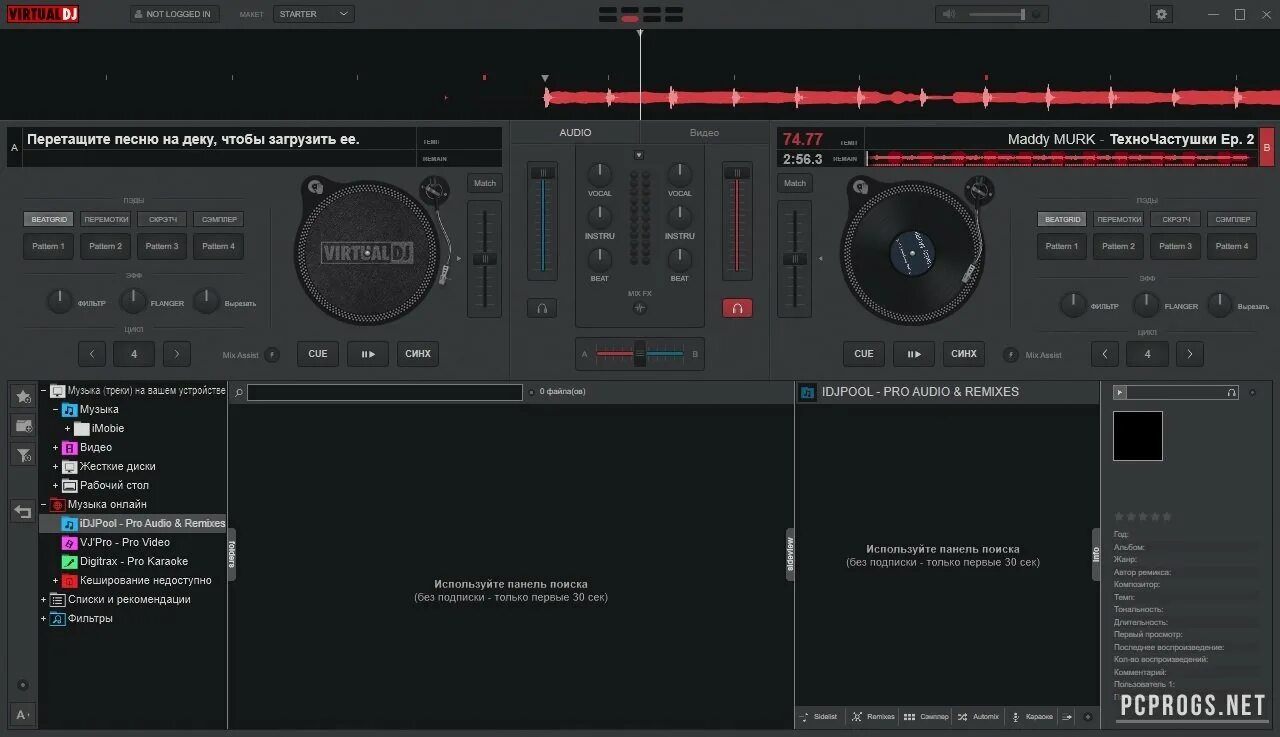Click master volume slider in title bar
This screenshot has height=737, width=1280.
tap(997, 14)
